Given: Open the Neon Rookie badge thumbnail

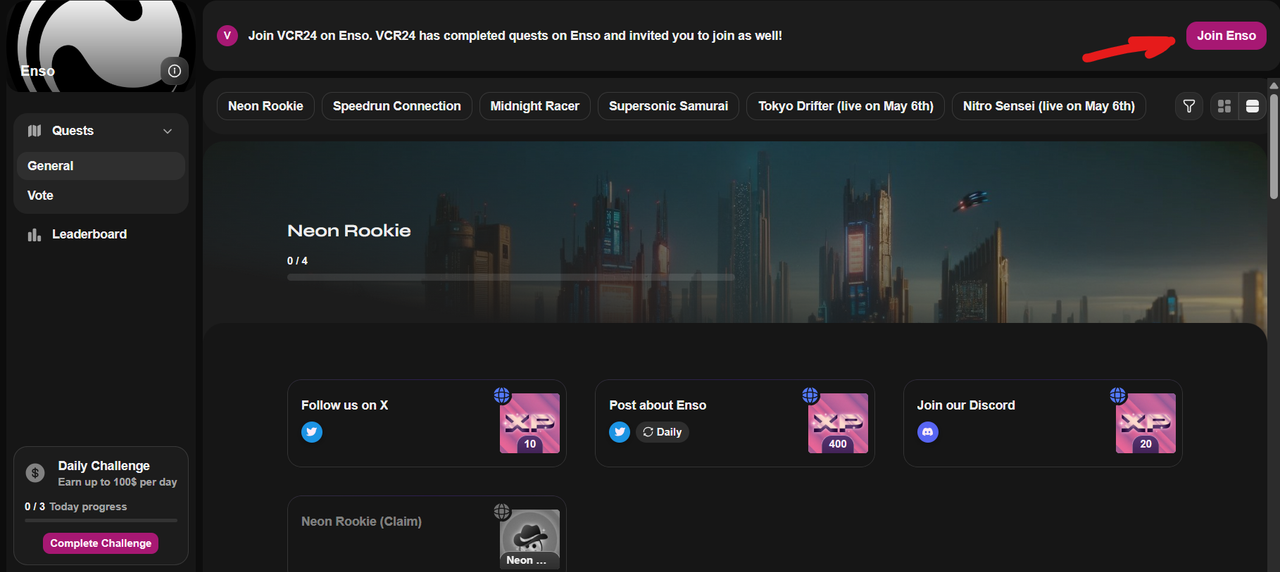Looking at the screenshot, I should 530,539.
